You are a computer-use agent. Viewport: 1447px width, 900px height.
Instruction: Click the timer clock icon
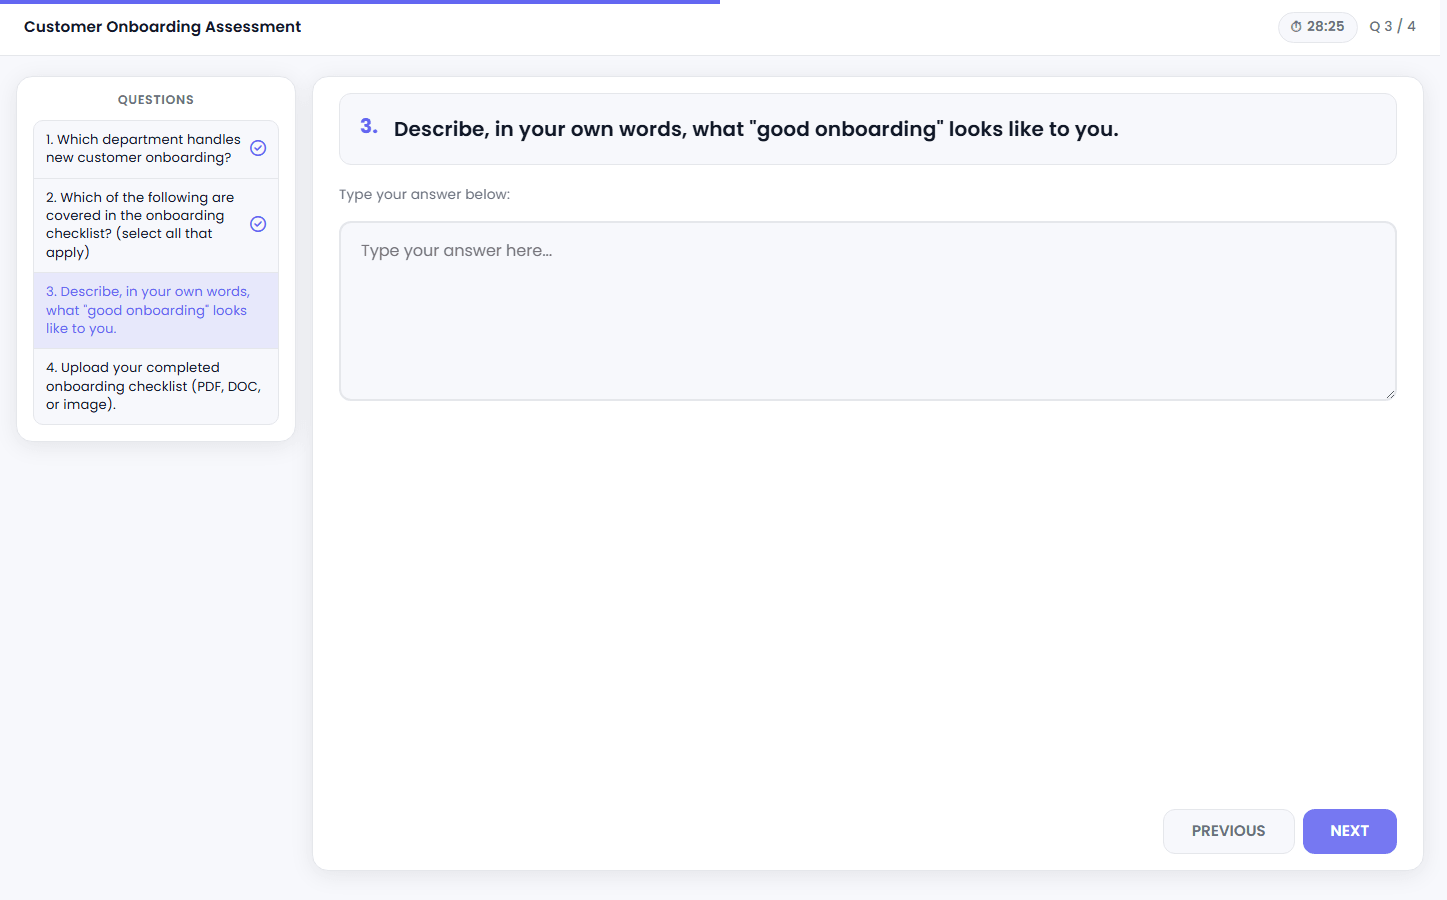tap(1296, 27)
